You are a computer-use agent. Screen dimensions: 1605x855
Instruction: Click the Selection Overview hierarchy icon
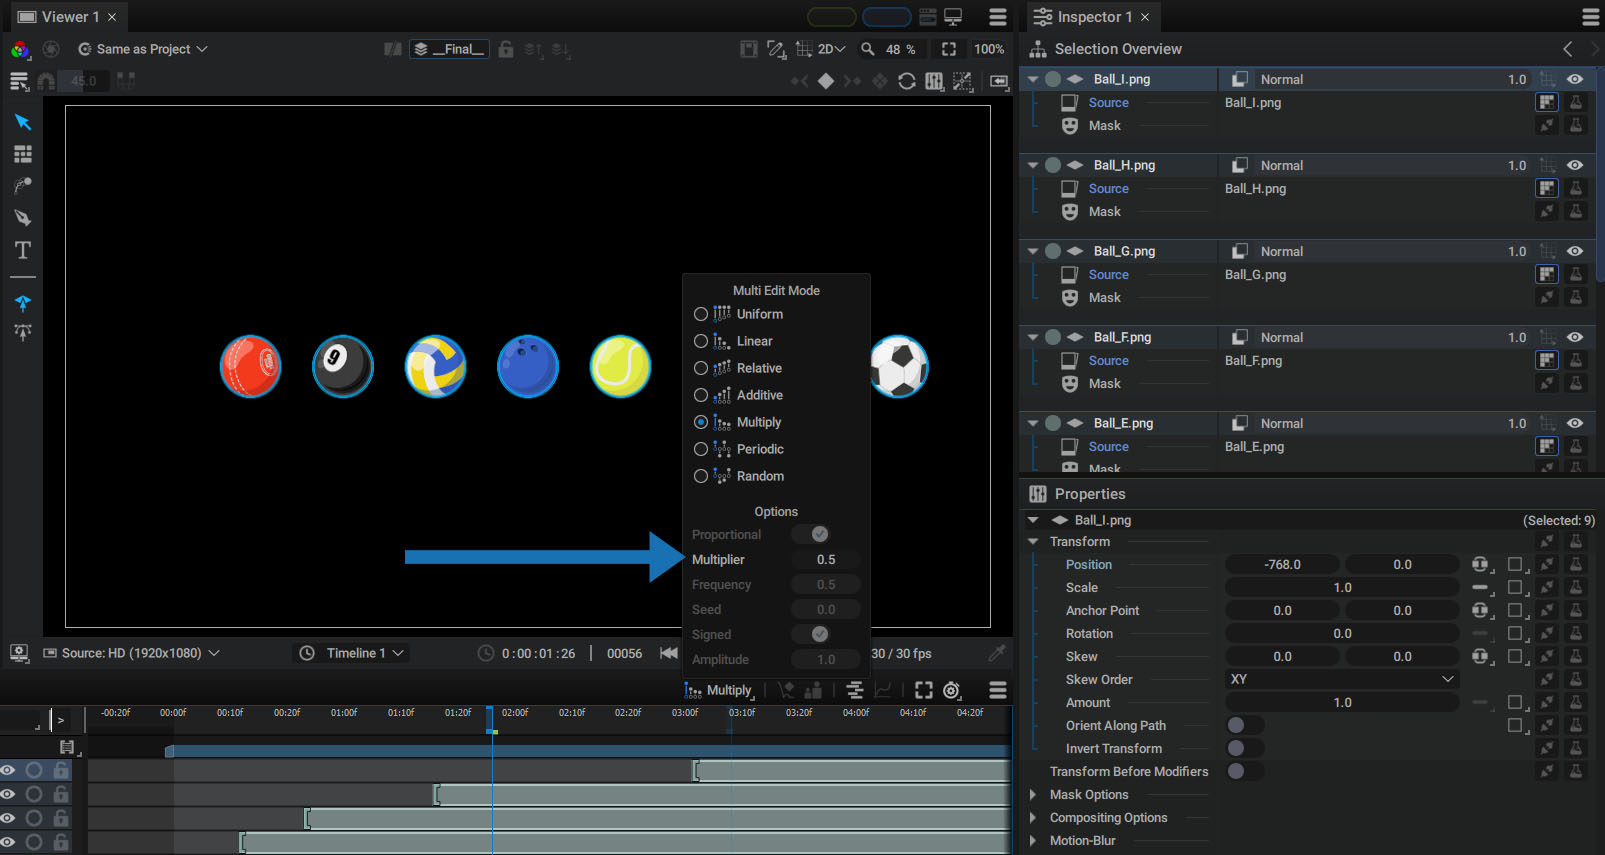tap(1038, 49)
